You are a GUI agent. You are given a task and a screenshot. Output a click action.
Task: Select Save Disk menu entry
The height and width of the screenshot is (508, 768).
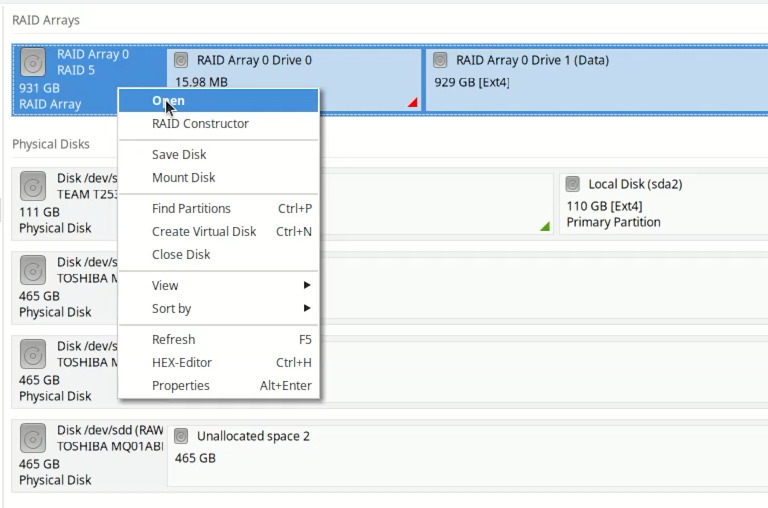point(218,154)
